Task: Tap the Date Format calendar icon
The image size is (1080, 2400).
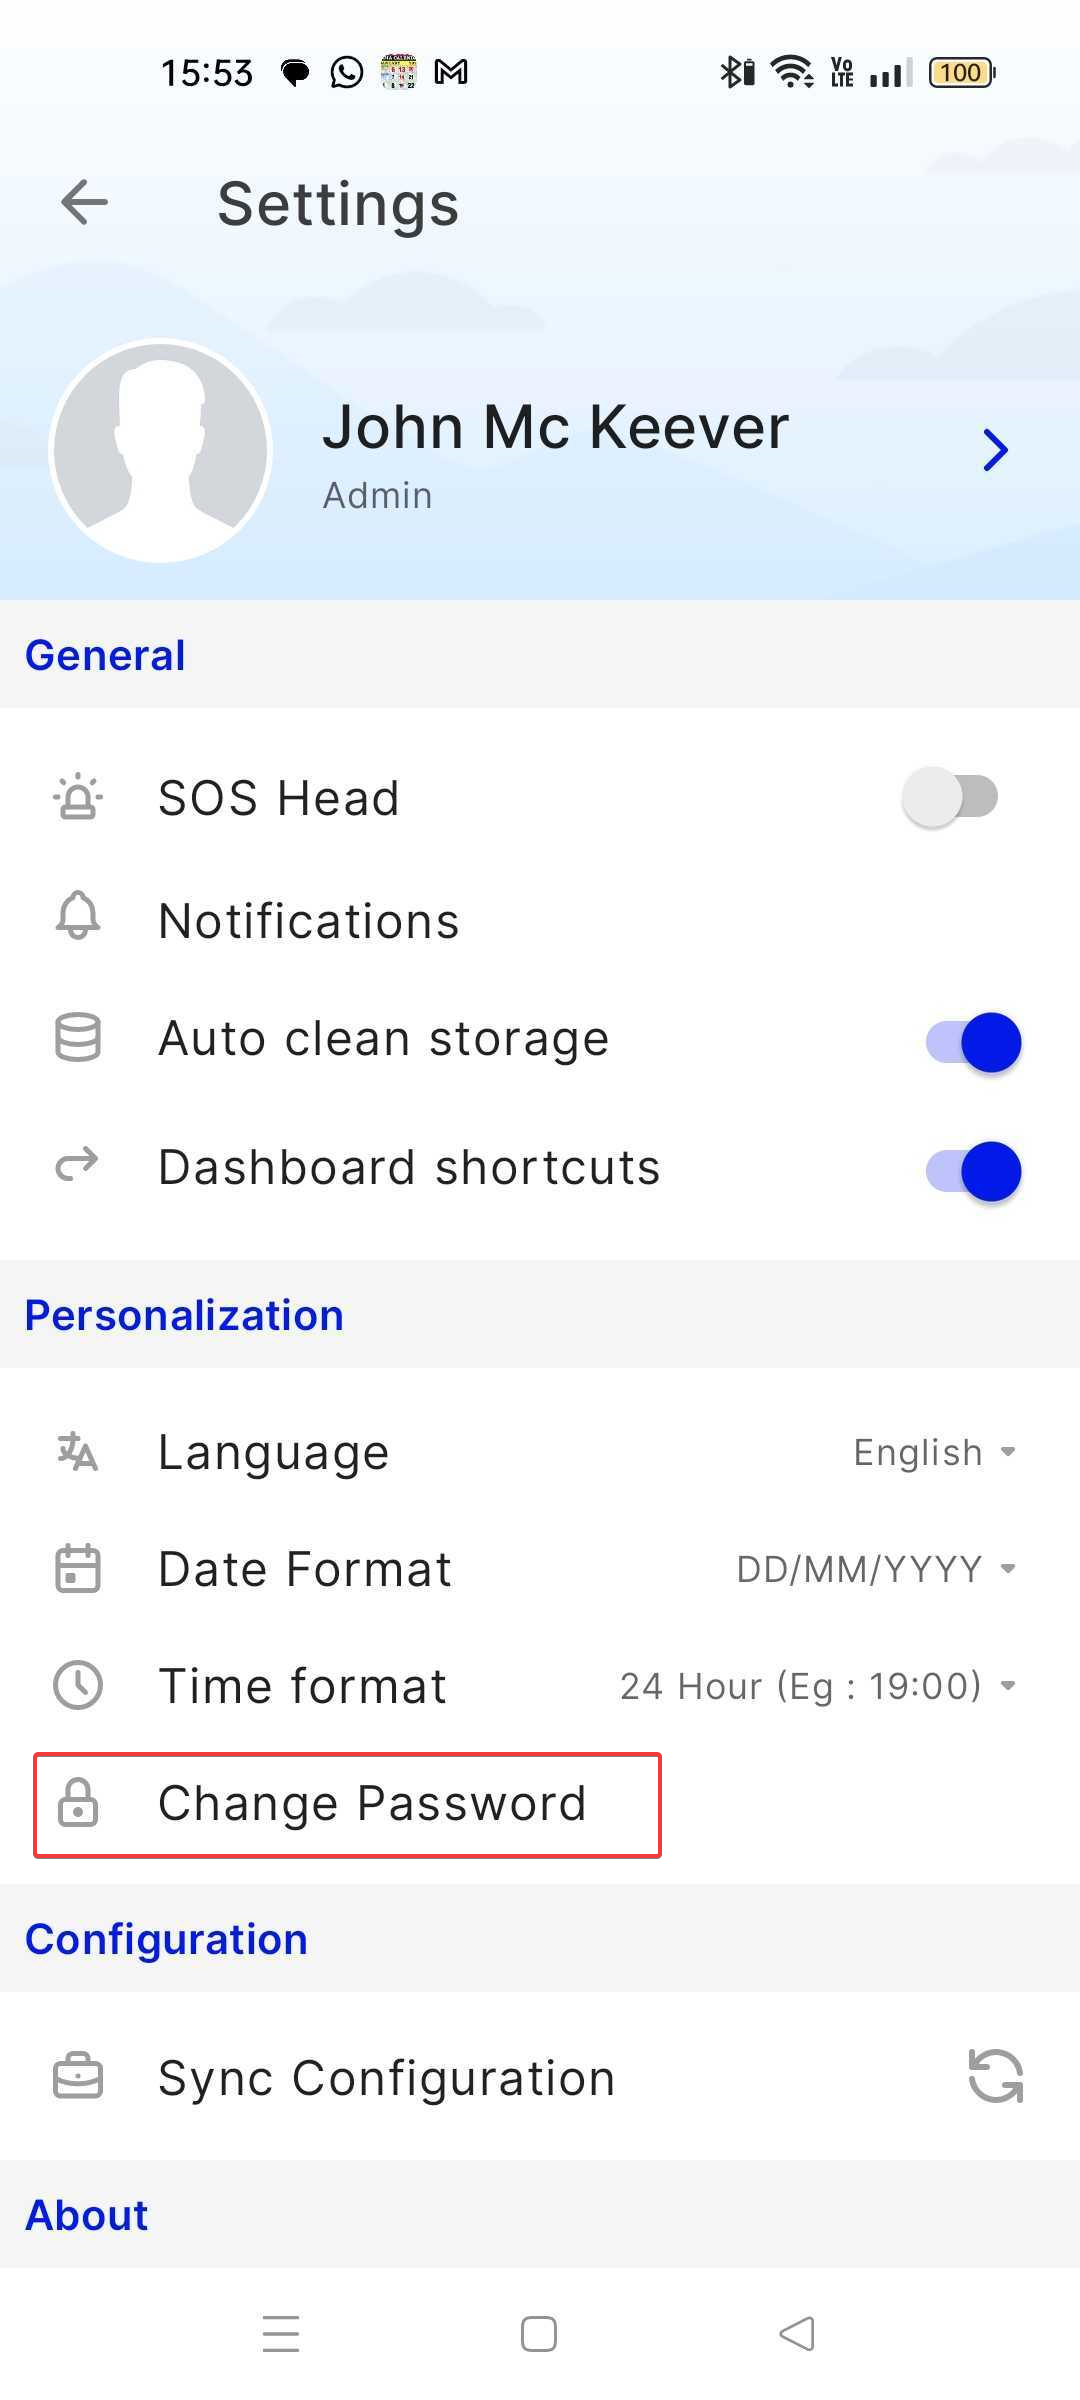Action: click(78, 1568)
